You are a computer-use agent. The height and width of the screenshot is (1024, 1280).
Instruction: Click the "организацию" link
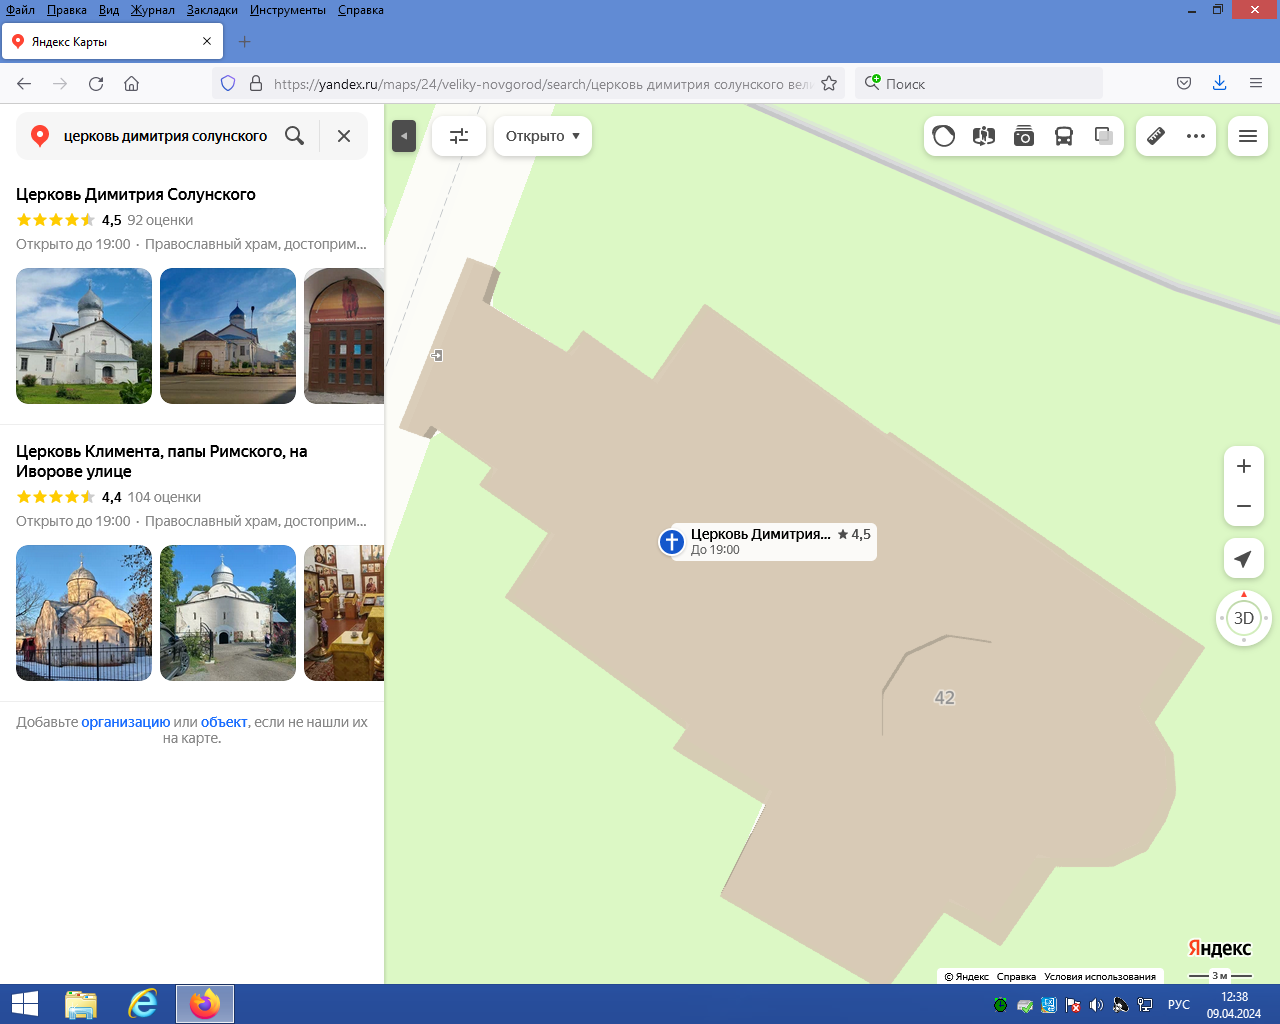[125, 722]
